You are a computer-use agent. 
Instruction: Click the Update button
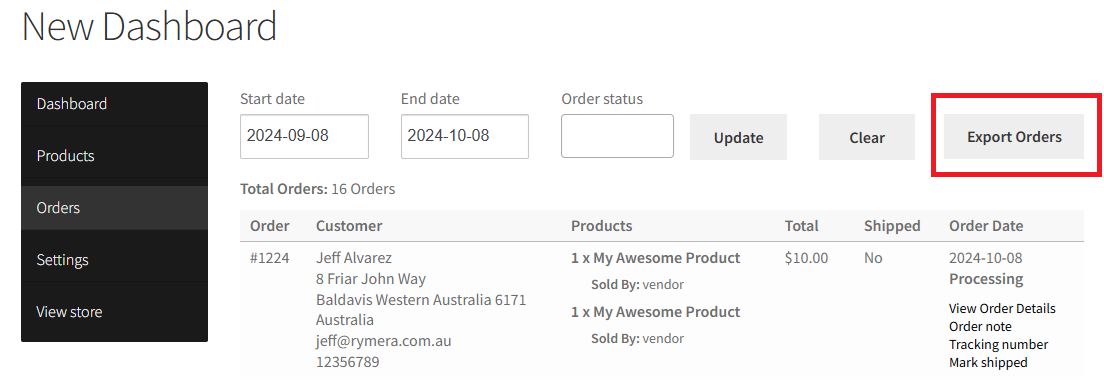[x=739, y=137]
